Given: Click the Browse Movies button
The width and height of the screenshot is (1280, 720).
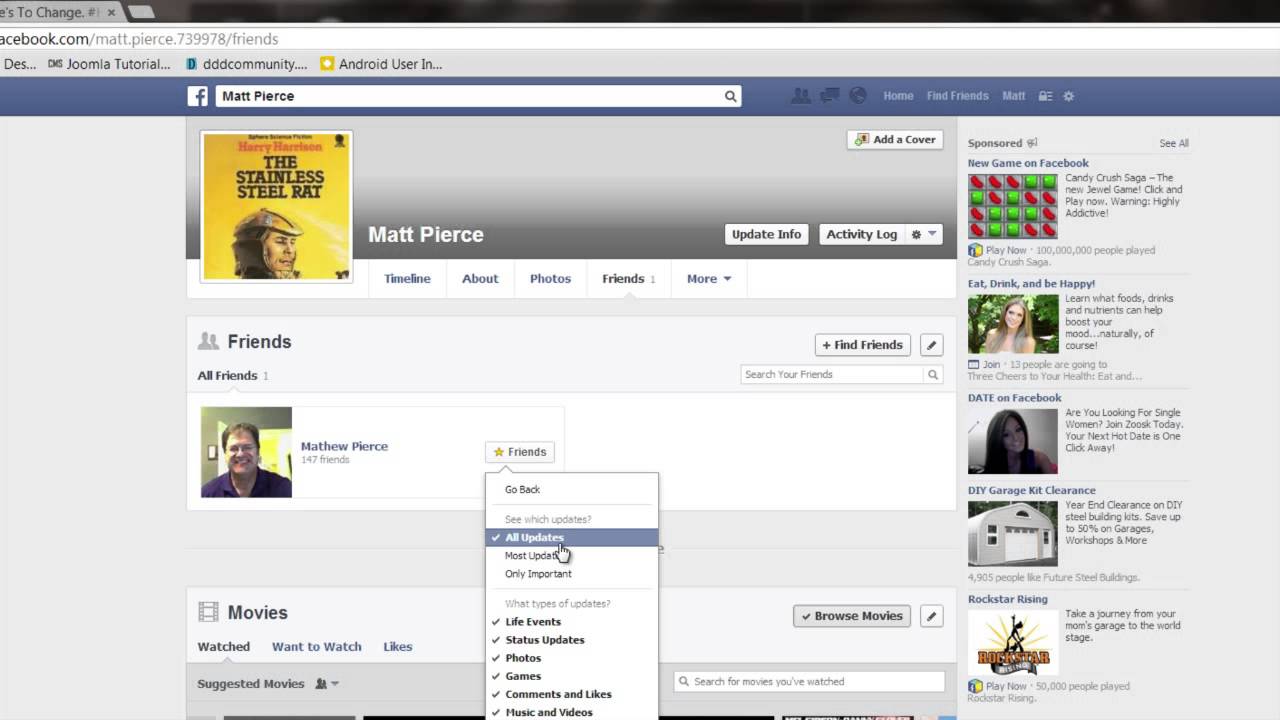Looking at the screenshot, I should click(x=852, y=616).
